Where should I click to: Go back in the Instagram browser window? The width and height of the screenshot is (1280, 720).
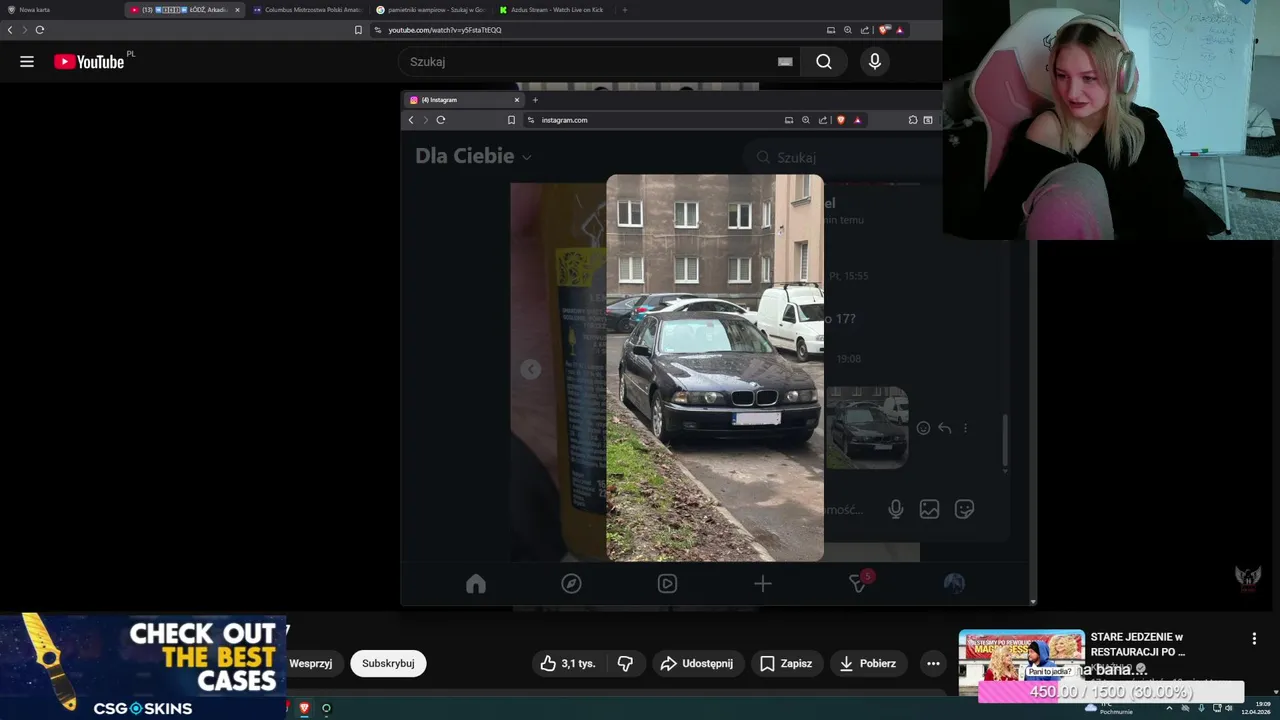pos(411,120)
